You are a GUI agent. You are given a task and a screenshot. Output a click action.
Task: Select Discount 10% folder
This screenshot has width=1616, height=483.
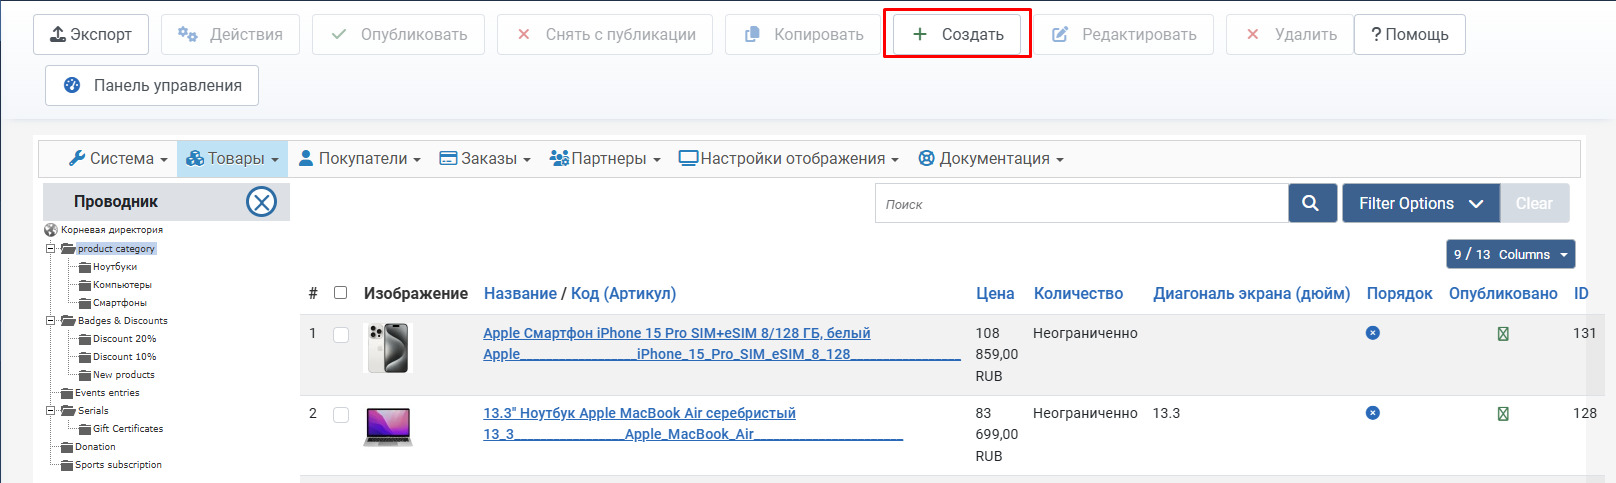pyautogui.click(x=125, y=357)
